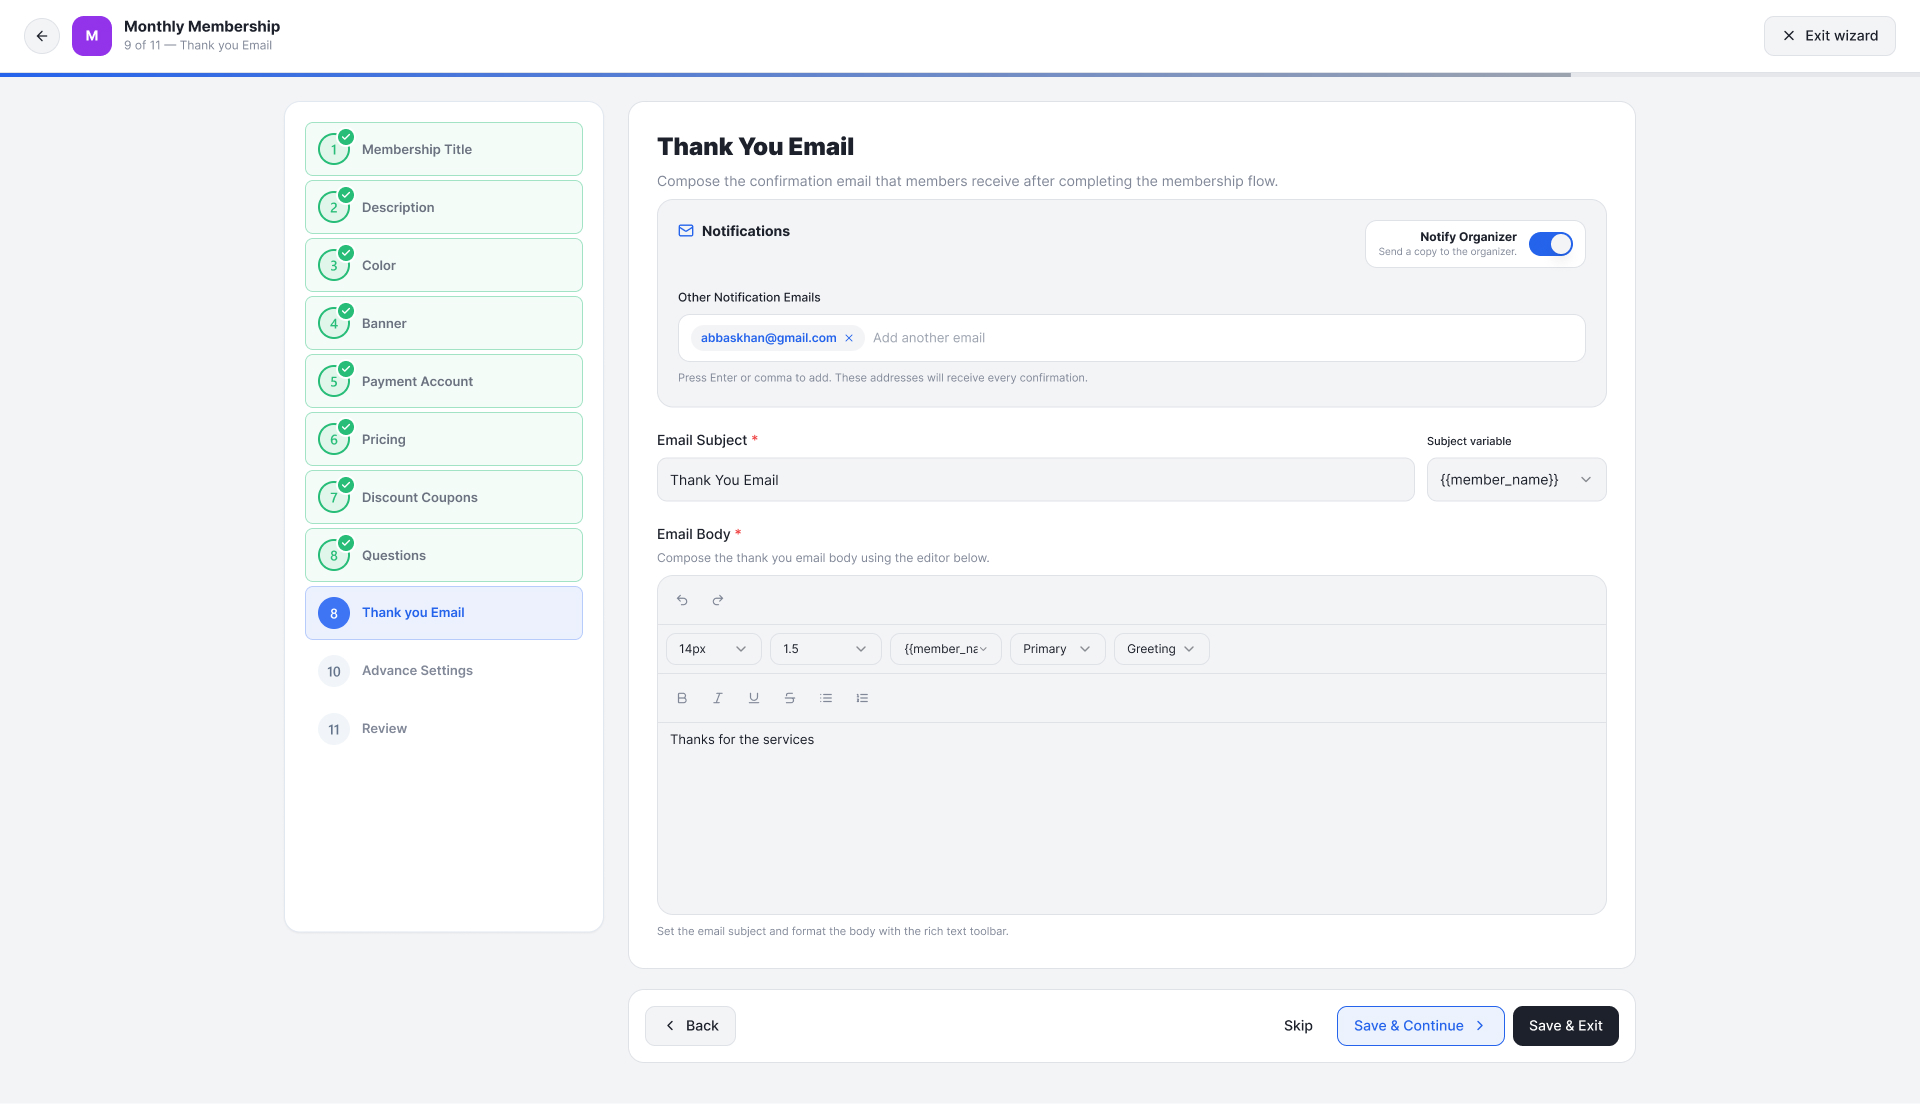Click step 1 completed circle icon
Screen dimensions: 1920x1104
pos(334,149)
